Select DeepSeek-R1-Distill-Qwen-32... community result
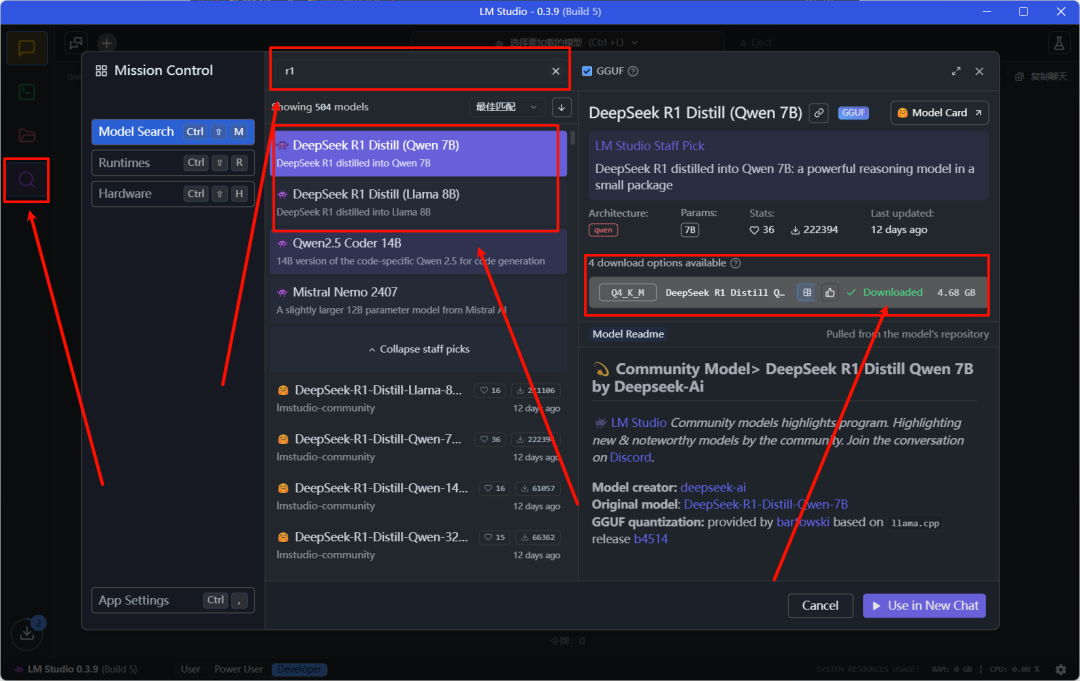This screenshot has width=1080, height=681. point(419,545)
